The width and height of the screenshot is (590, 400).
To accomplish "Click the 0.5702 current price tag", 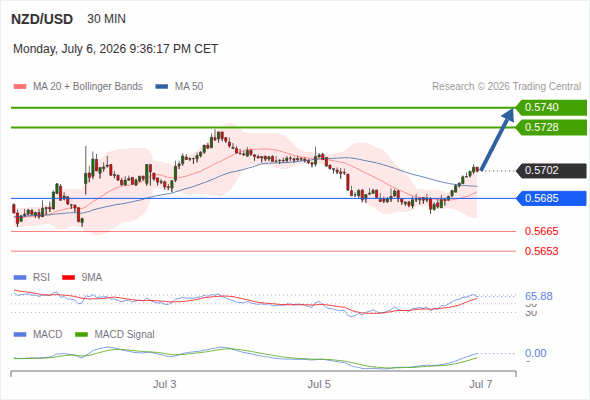I will tap(551, 170).
